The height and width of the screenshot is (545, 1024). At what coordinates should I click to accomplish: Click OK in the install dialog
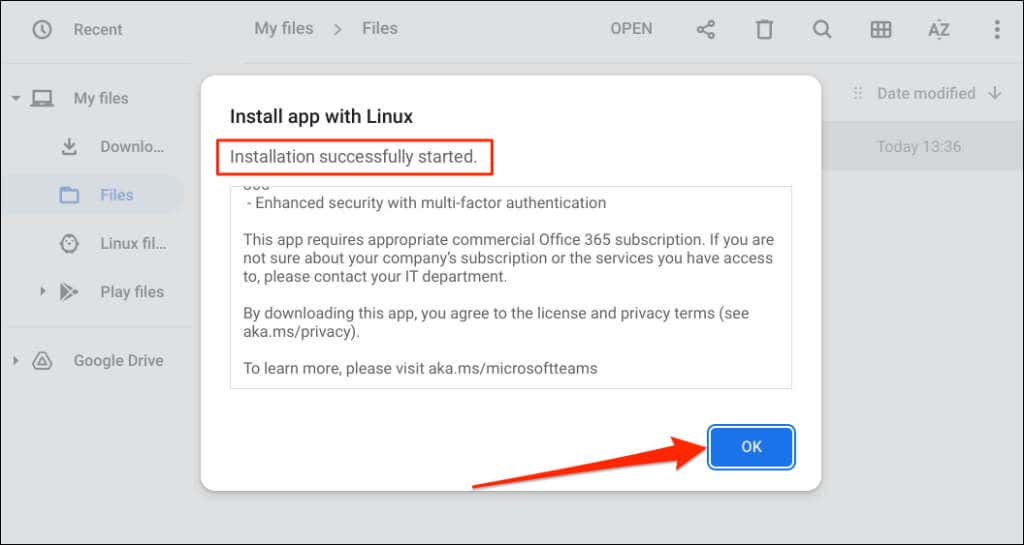pos(752,447)
